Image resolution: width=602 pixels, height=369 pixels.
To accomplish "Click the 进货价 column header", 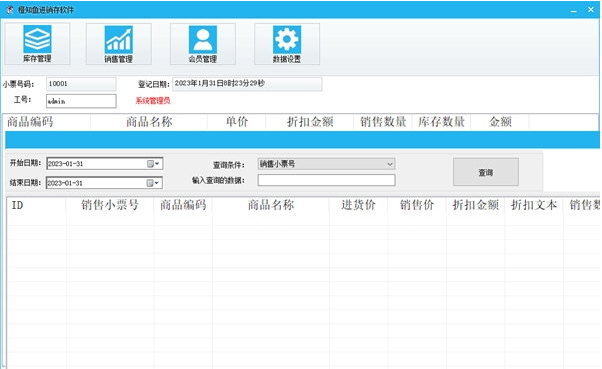I will (x=358, y=205).
